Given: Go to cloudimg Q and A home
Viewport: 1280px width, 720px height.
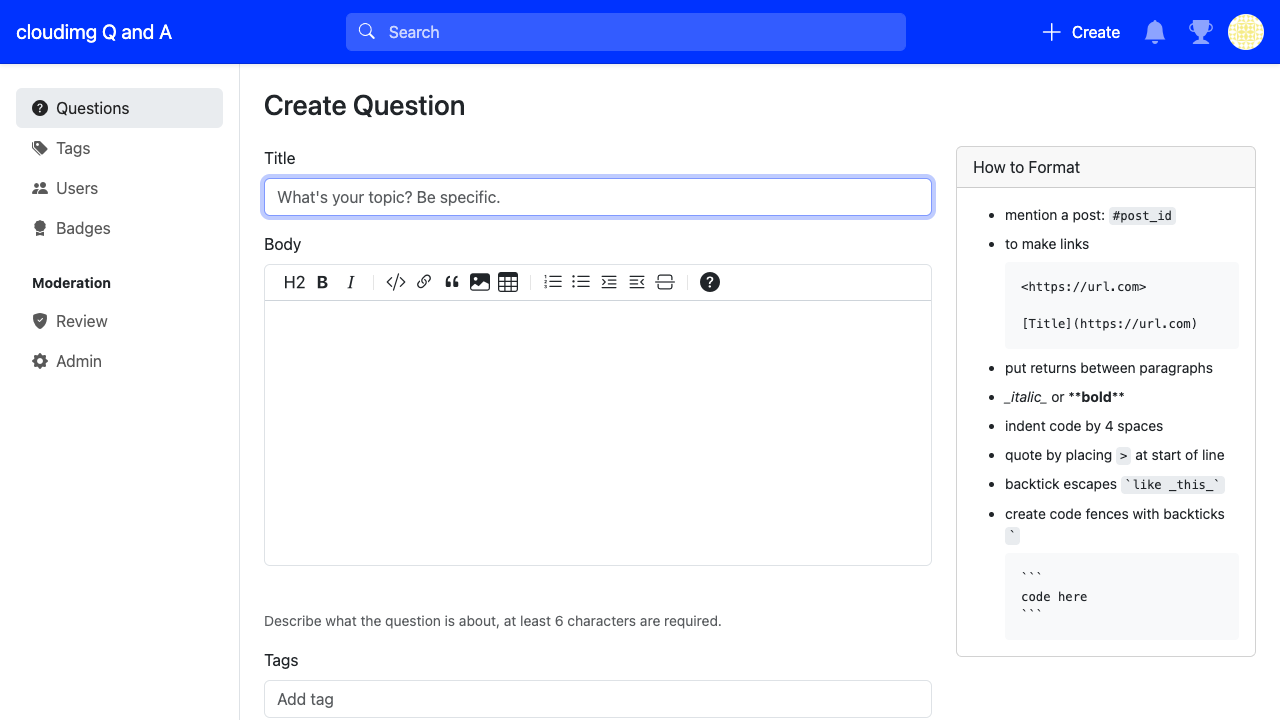Looking at the screenshot, I should (94, 32).
